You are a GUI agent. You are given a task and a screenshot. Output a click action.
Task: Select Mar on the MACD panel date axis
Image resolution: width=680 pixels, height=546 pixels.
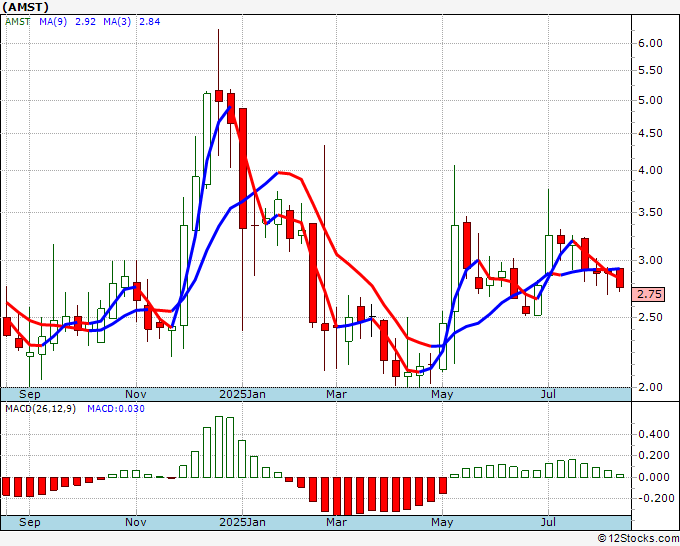tap(337, 522)
